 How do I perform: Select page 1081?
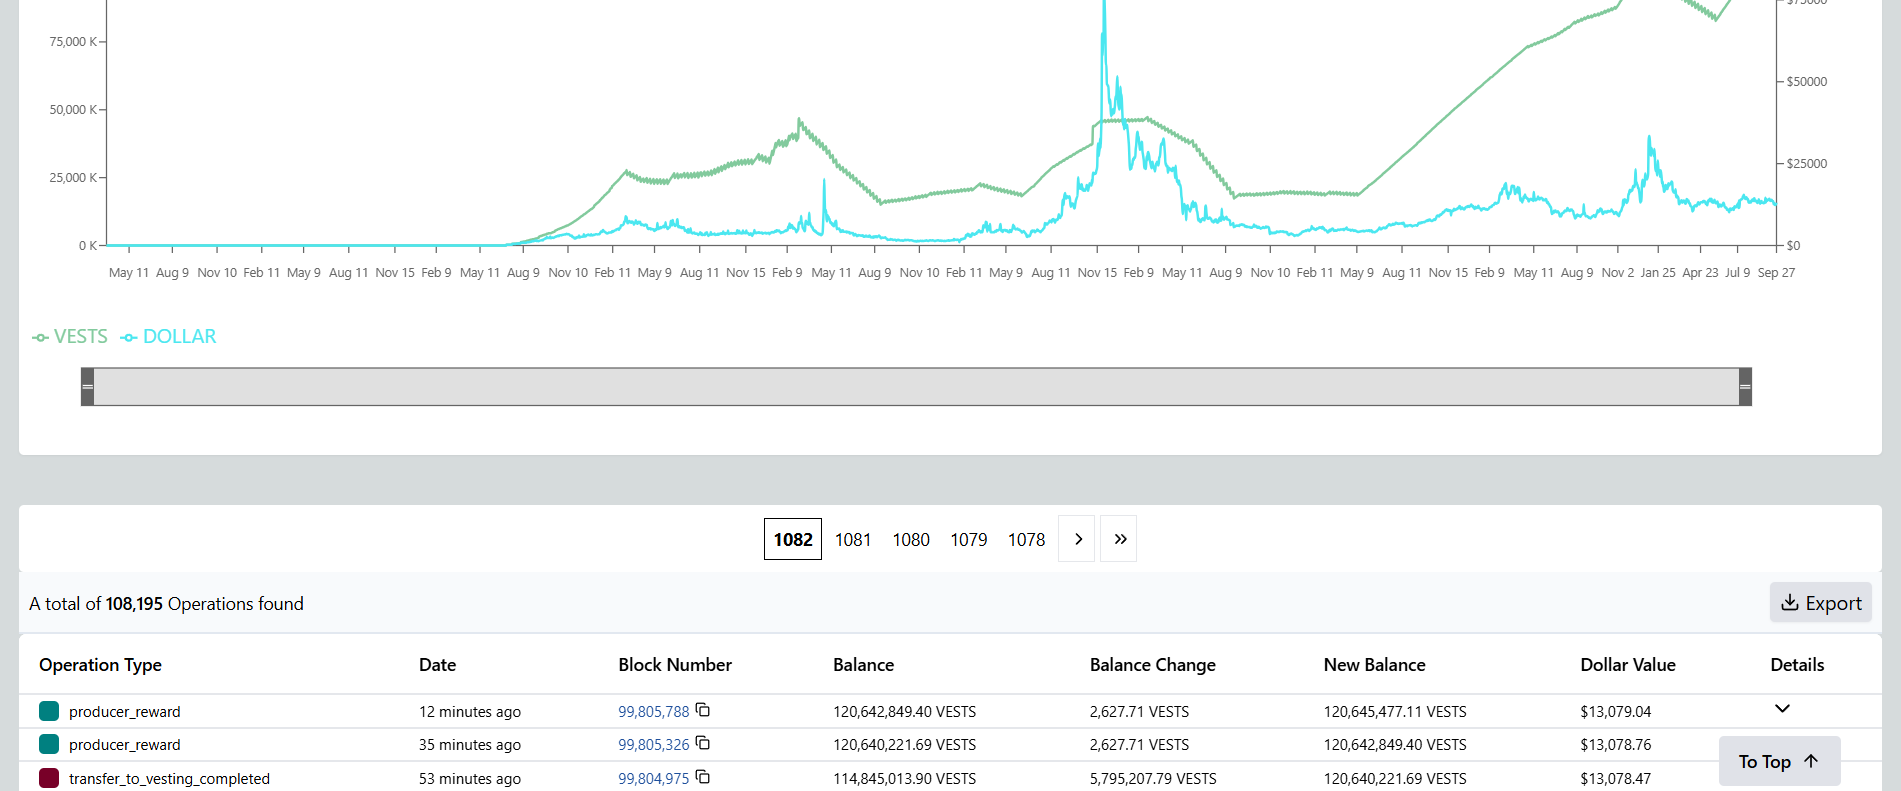coord(853,540)
